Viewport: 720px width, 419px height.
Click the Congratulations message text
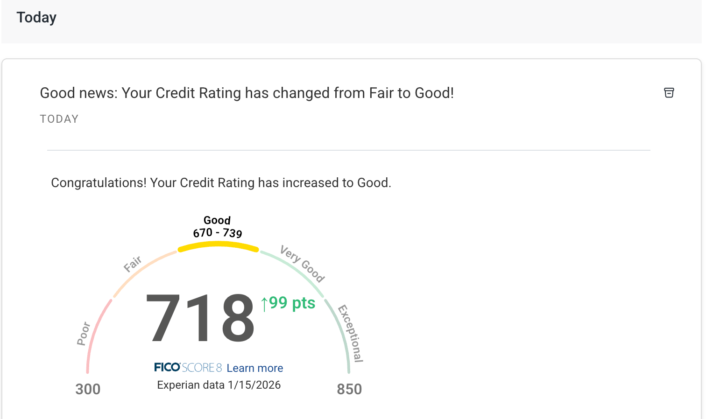point(221,183)
